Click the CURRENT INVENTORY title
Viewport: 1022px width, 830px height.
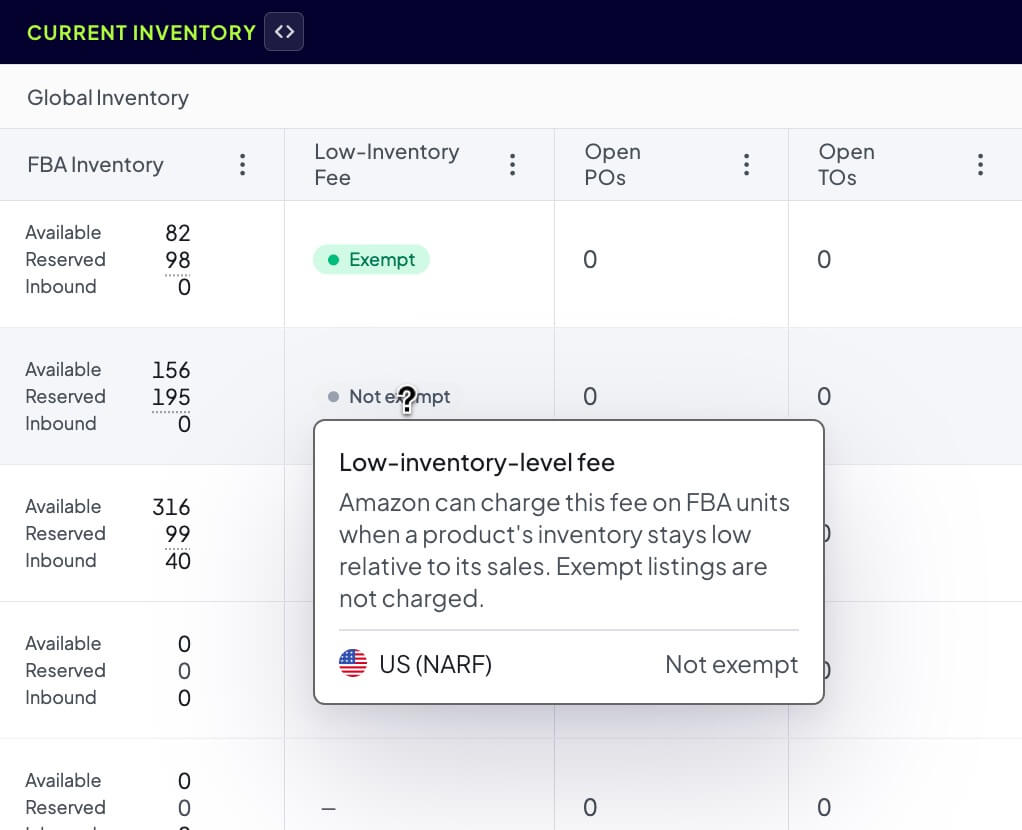[141, 33]
